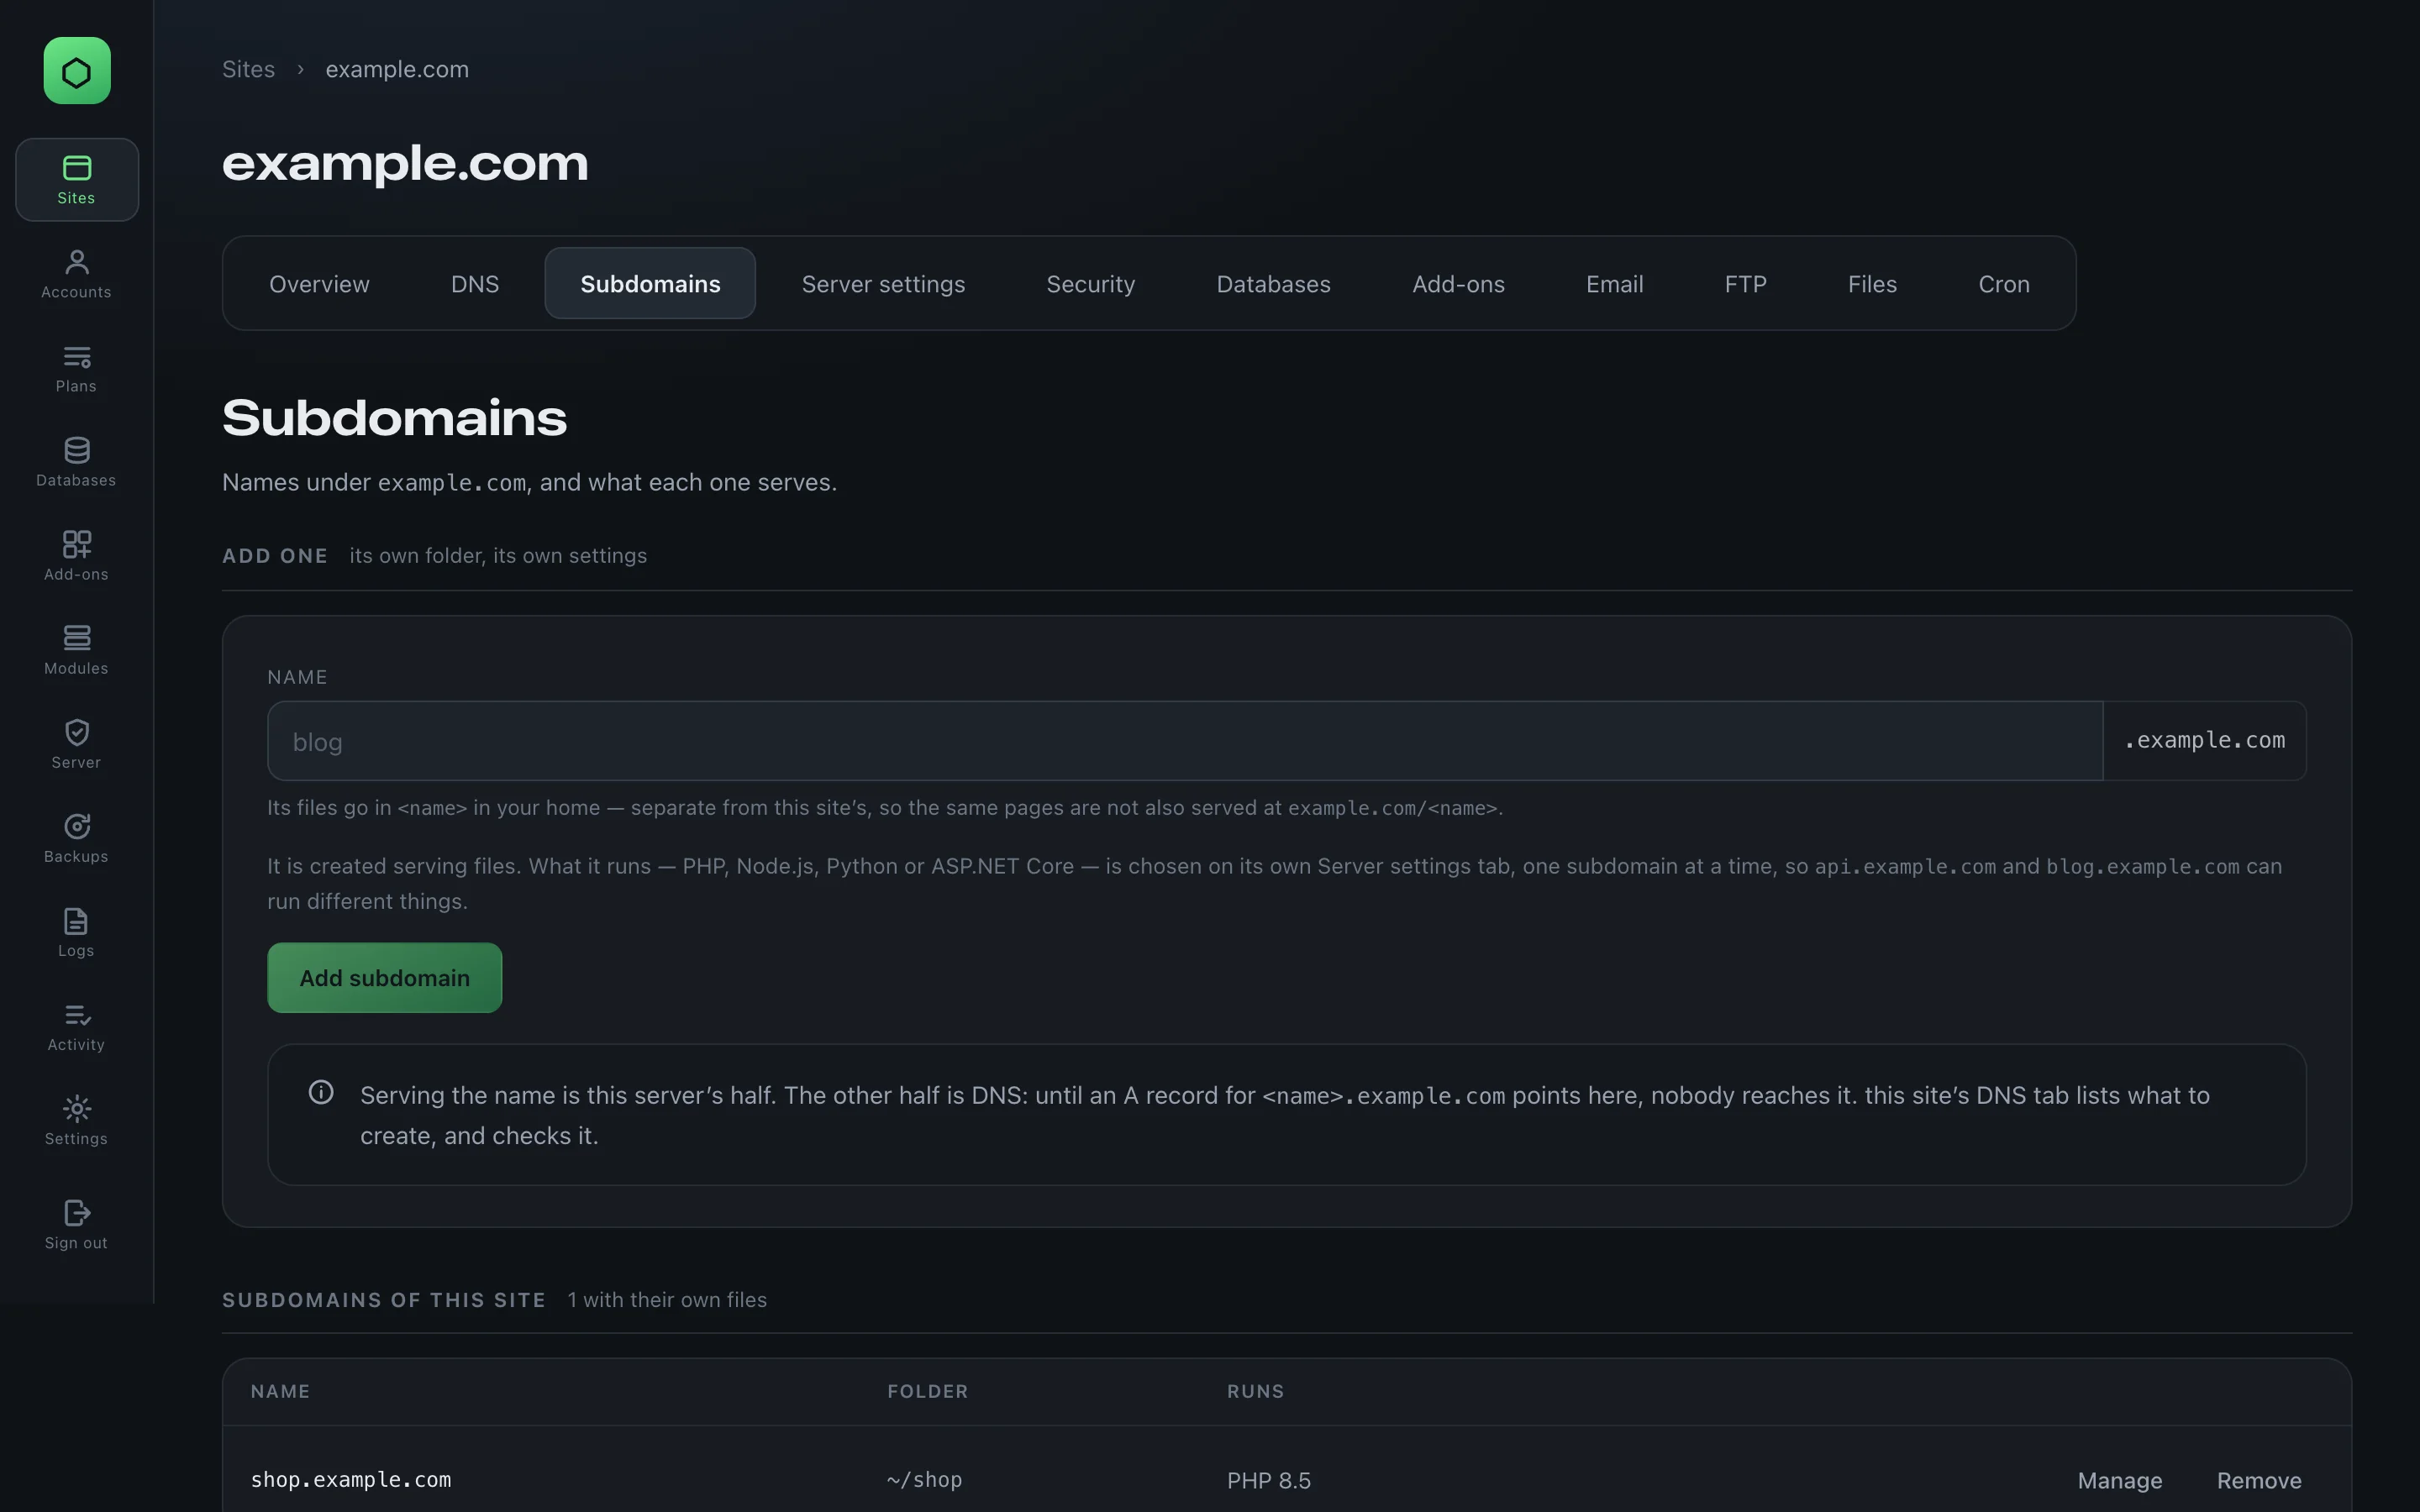
Task: Open Accounts in the sidebar
Action: pos(77,274)
